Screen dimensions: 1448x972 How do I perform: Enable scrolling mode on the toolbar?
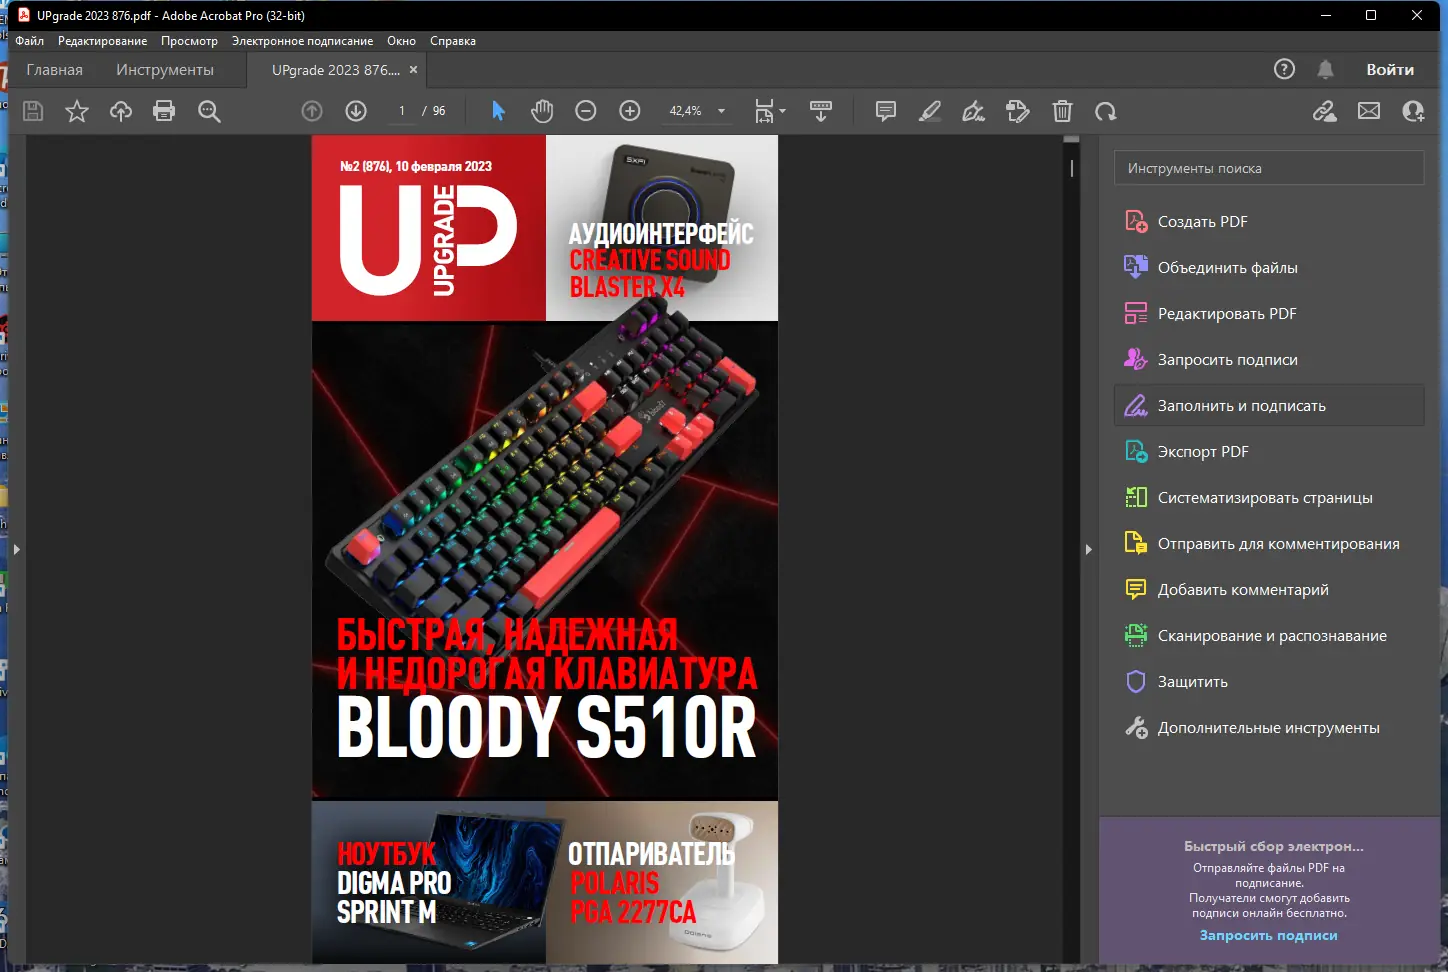[821, 111]
